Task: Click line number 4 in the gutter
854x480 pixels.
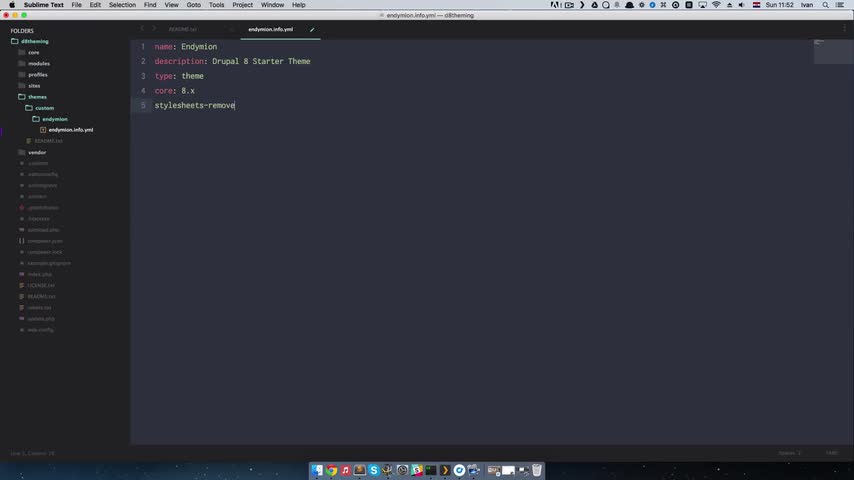Action: pyautogui.click(x=143, y=91)
